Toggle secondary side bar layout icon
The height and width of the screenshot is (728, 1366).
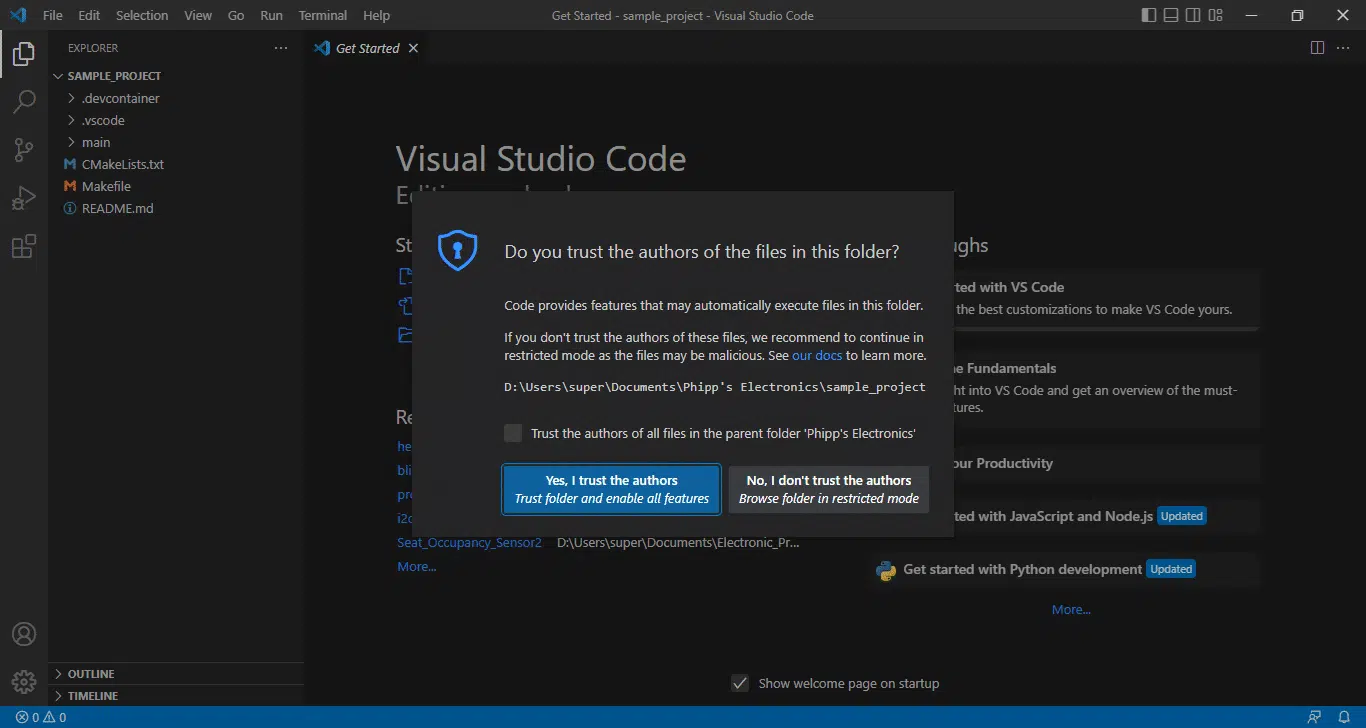[x=1193, y=15]
